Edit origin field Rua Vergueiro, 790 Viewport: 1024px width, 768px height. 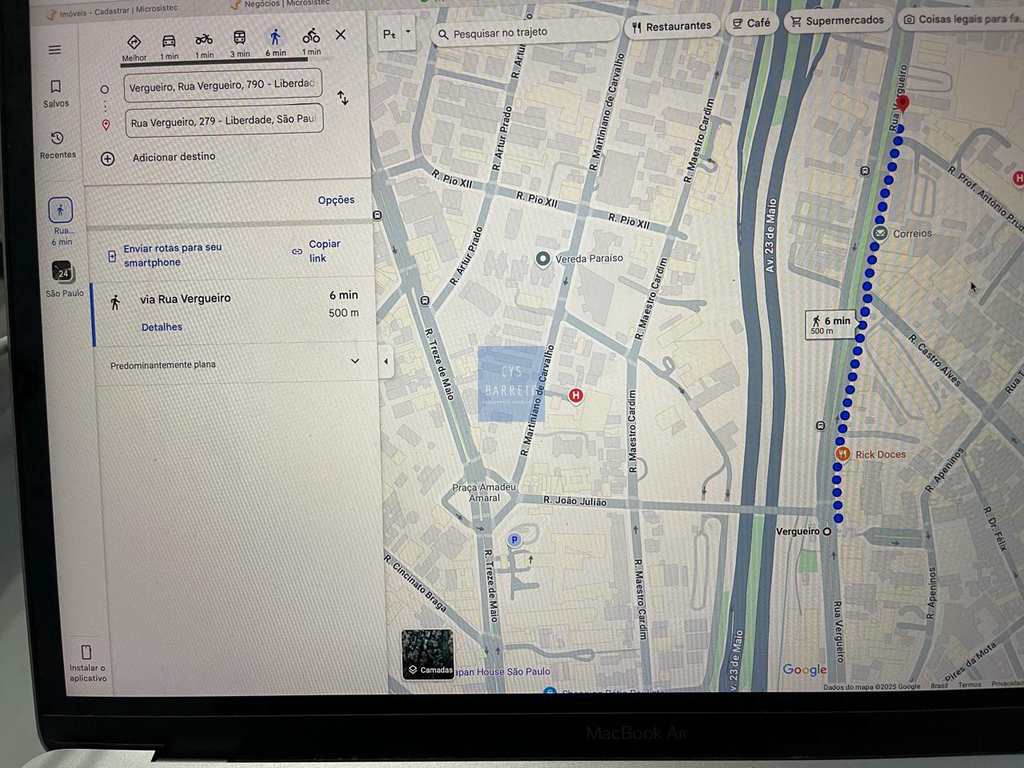223,85
